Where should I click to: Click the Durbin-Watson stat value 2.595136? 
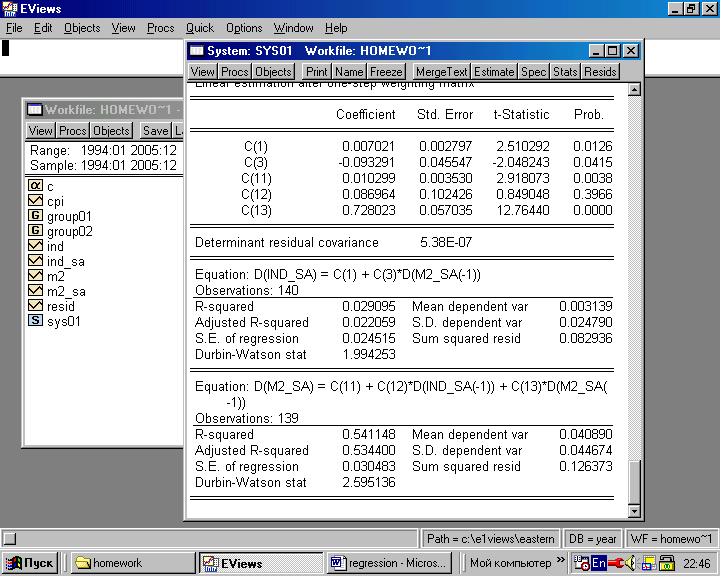368,482
